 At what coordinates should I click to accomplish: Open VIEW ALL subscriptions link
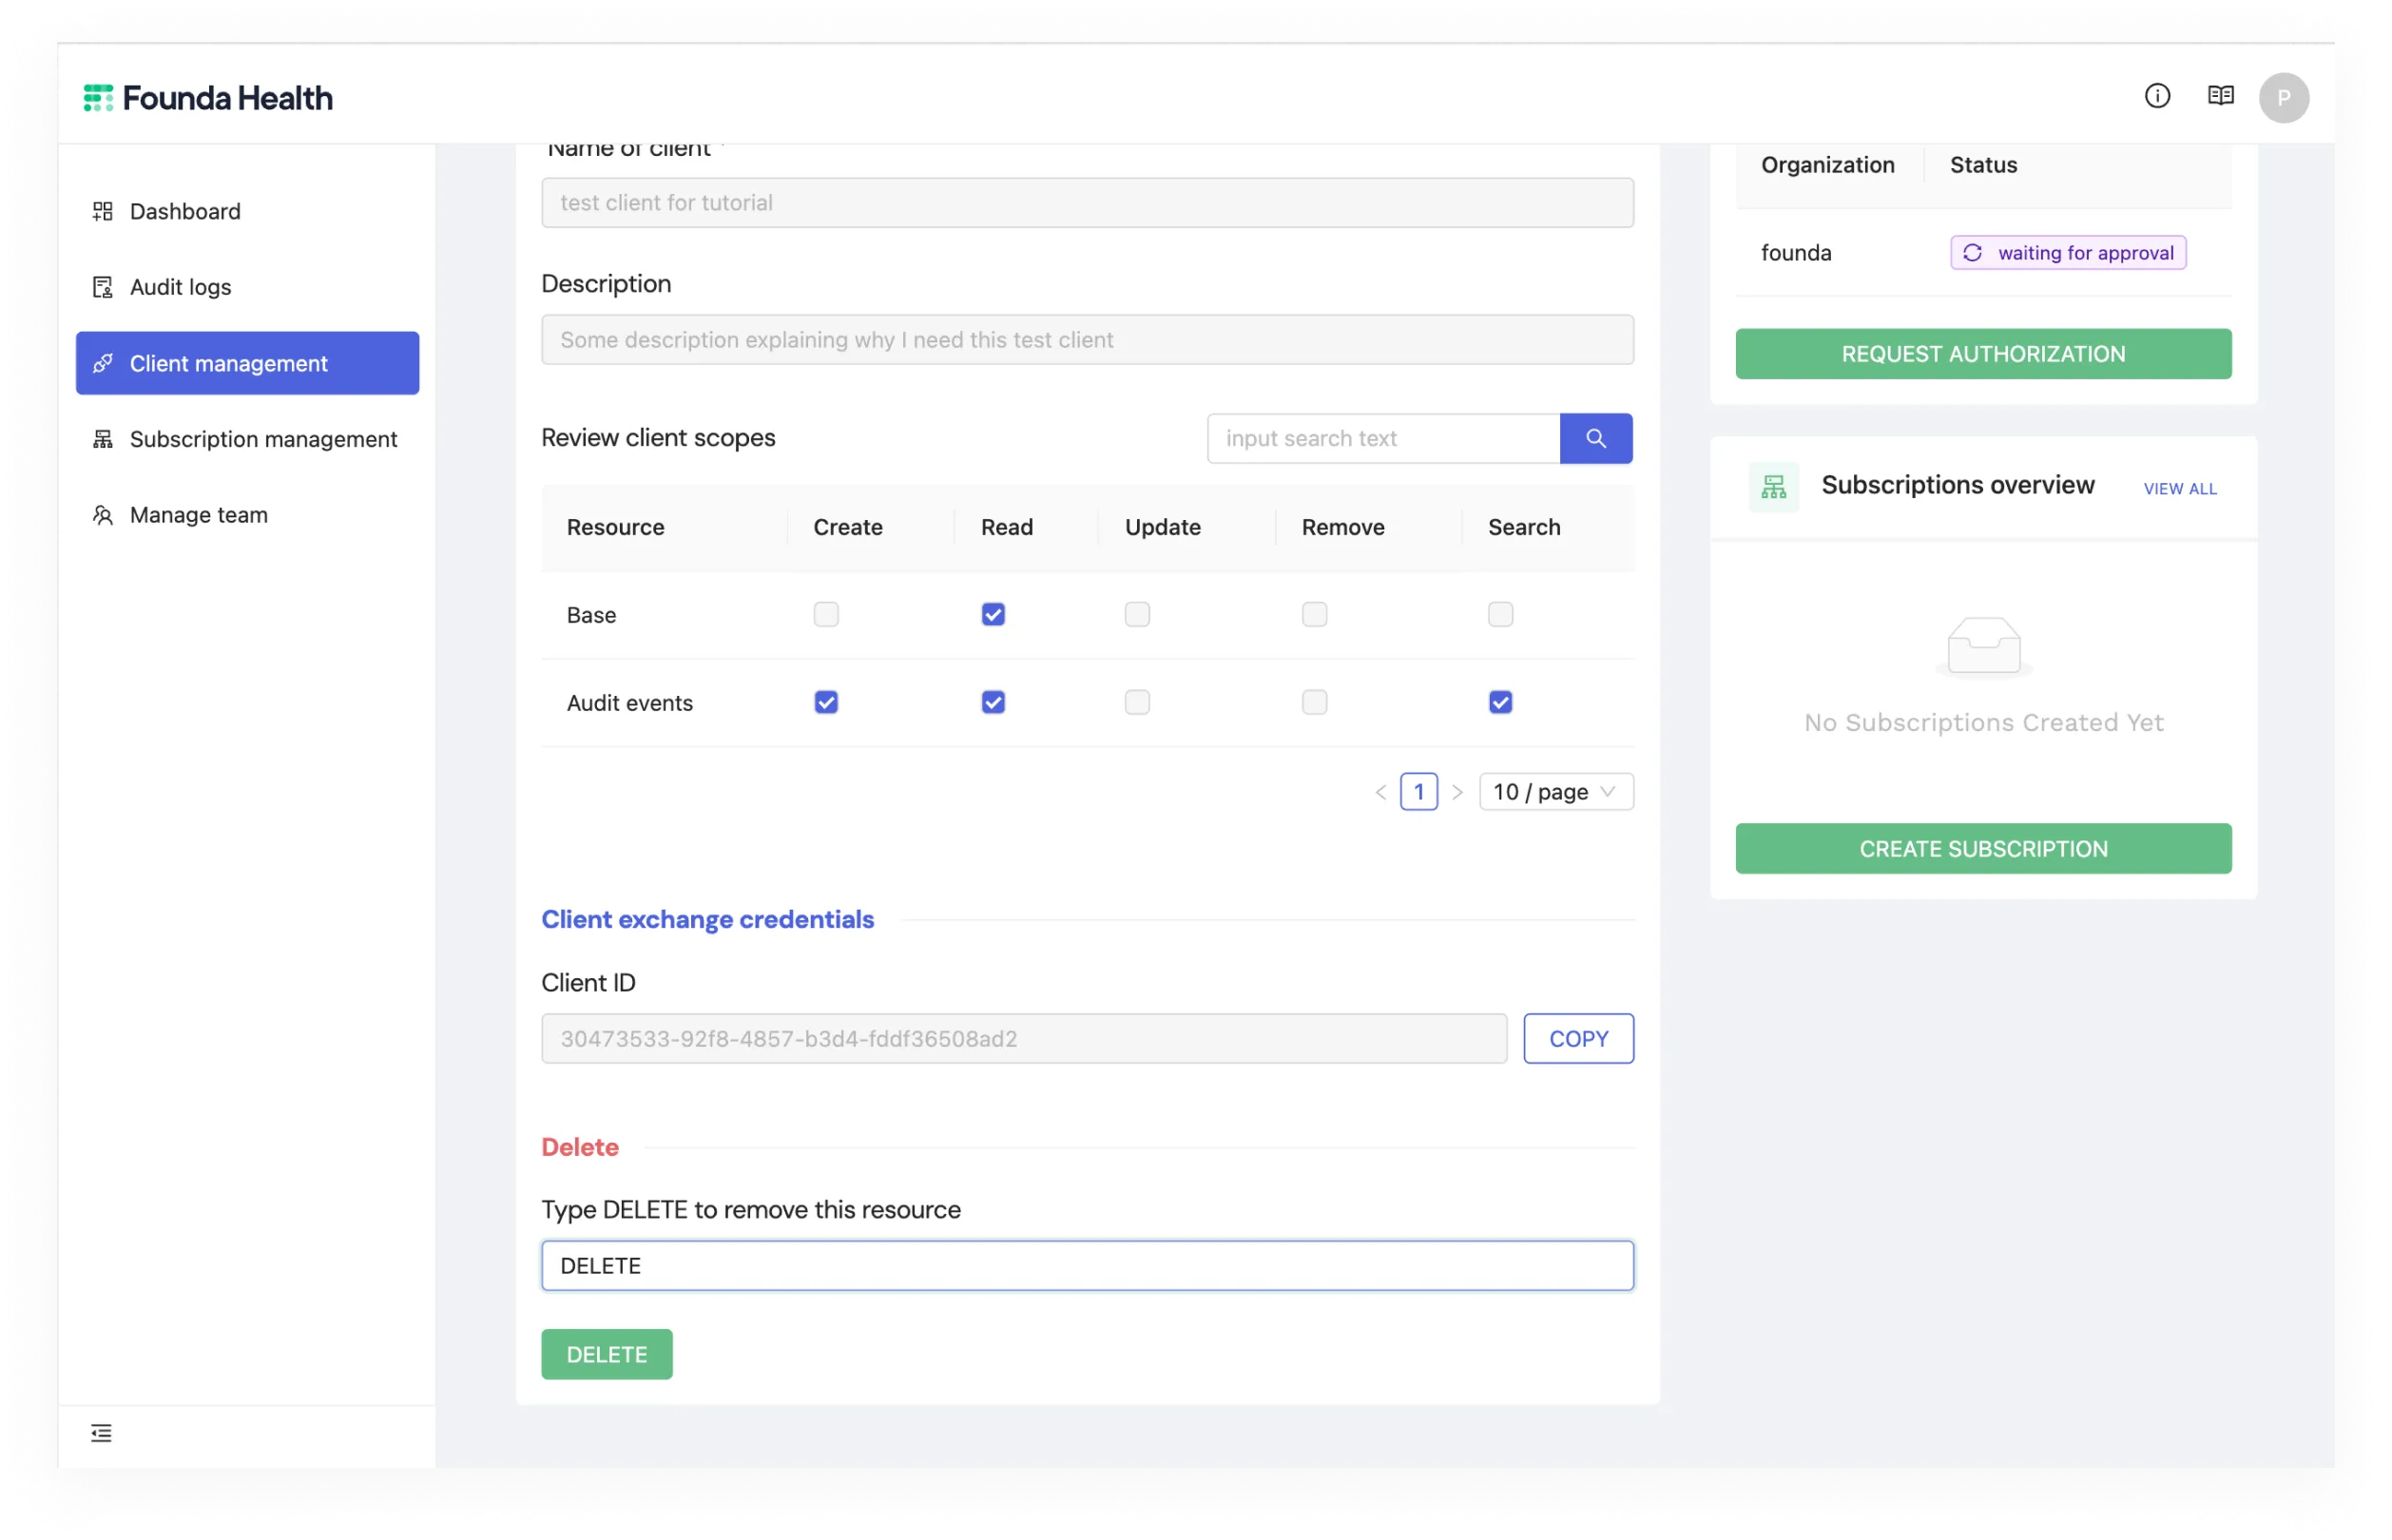[x=2179, y=488]
